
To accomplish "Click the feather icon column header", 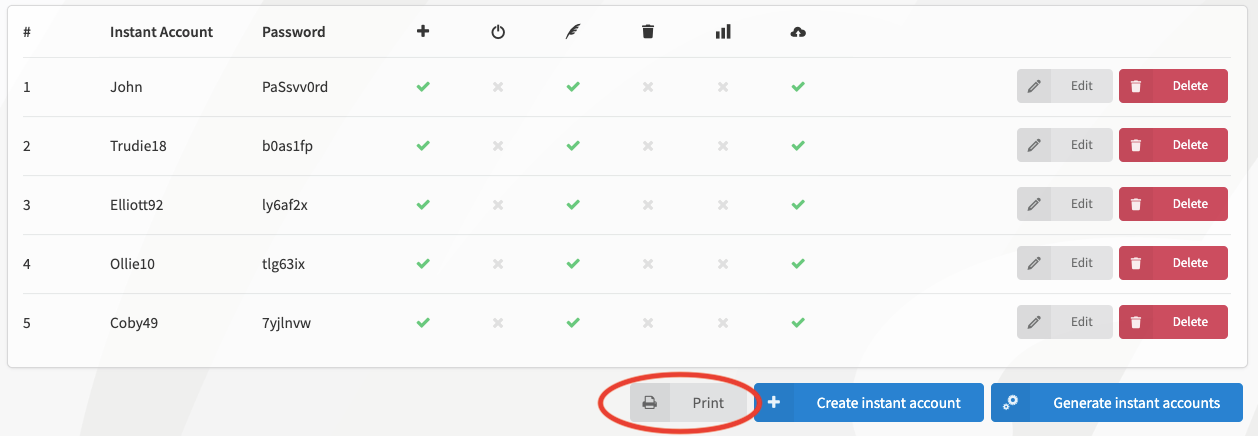I will pos(573,32).
